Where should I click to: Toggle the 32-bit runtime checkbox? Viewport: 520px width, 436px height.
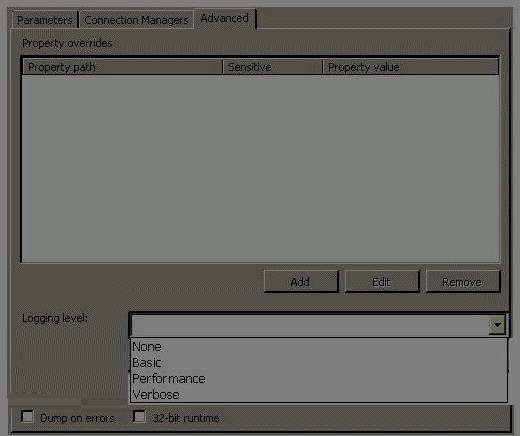pyautogui.click(x=139, y=416)
